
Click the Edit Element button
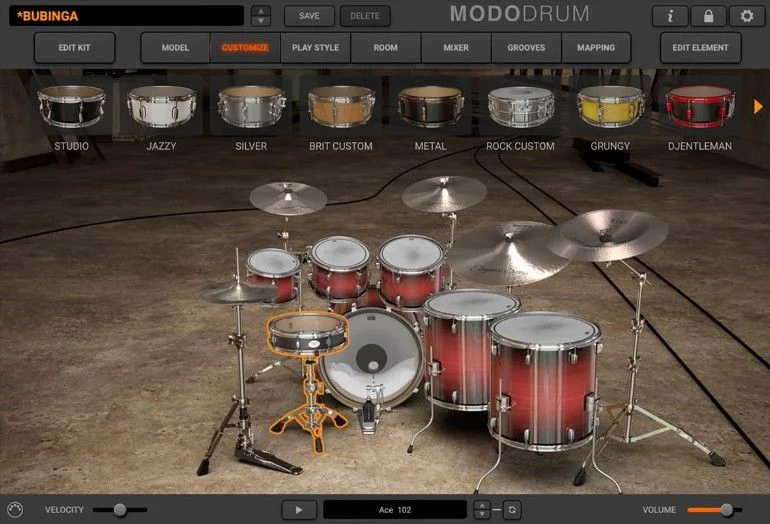700,48
